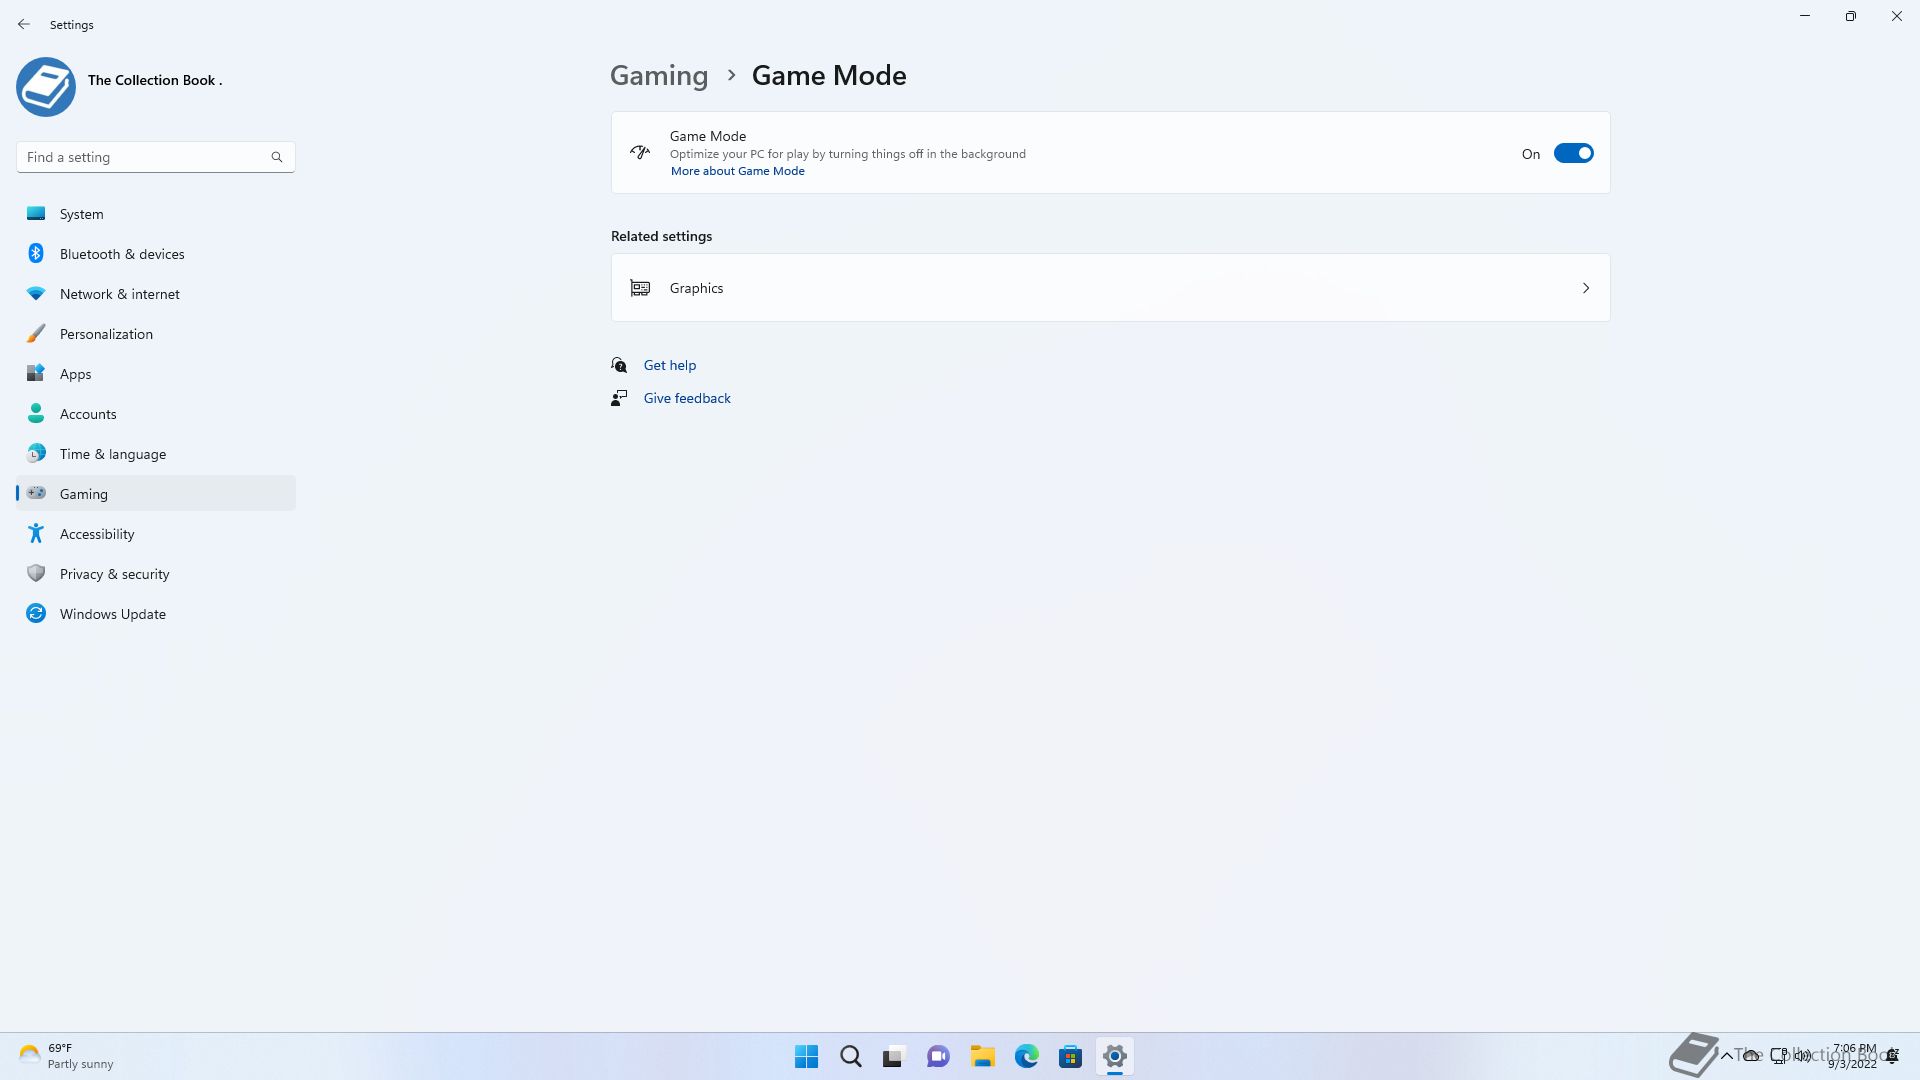Image resolution: width=1920 pixels, height=1080 pixels.
Task: Open the Bluetooth & devices section
Action: point(121,254)
